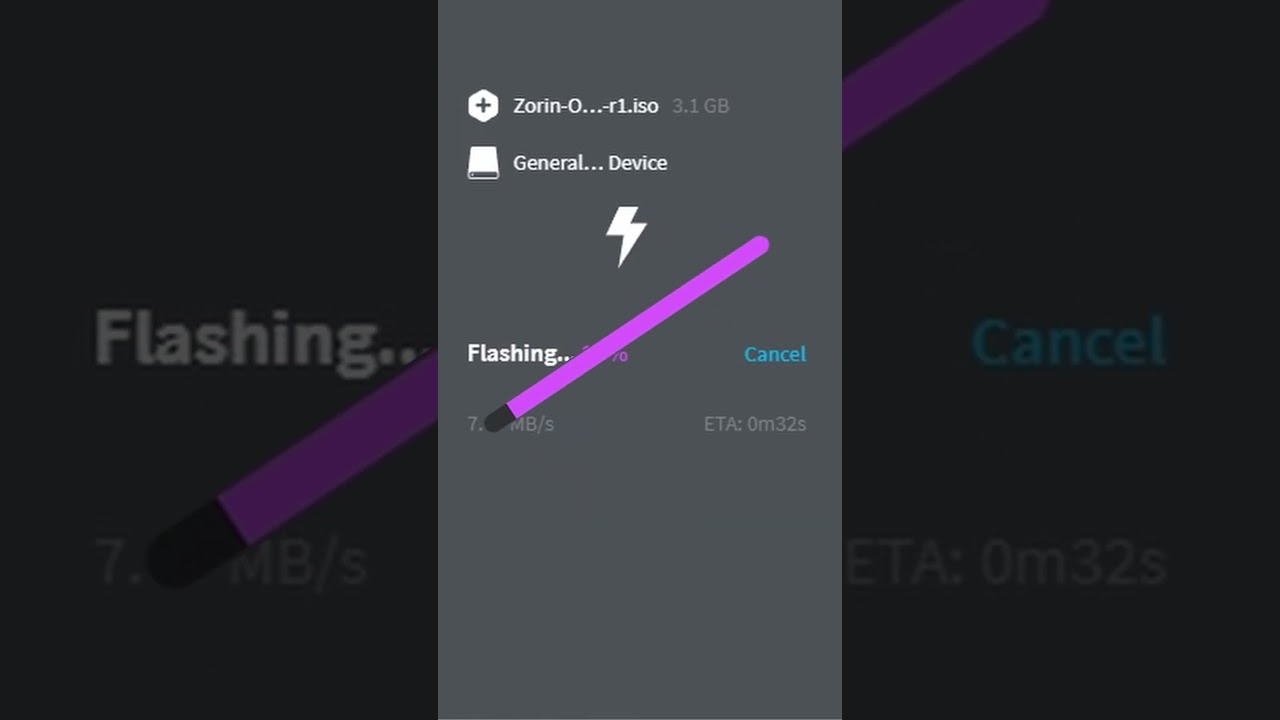Screen dimensions: 1280x720
Task: Click the 3.1 GB file size label
Action: click(x=700, y=106)
